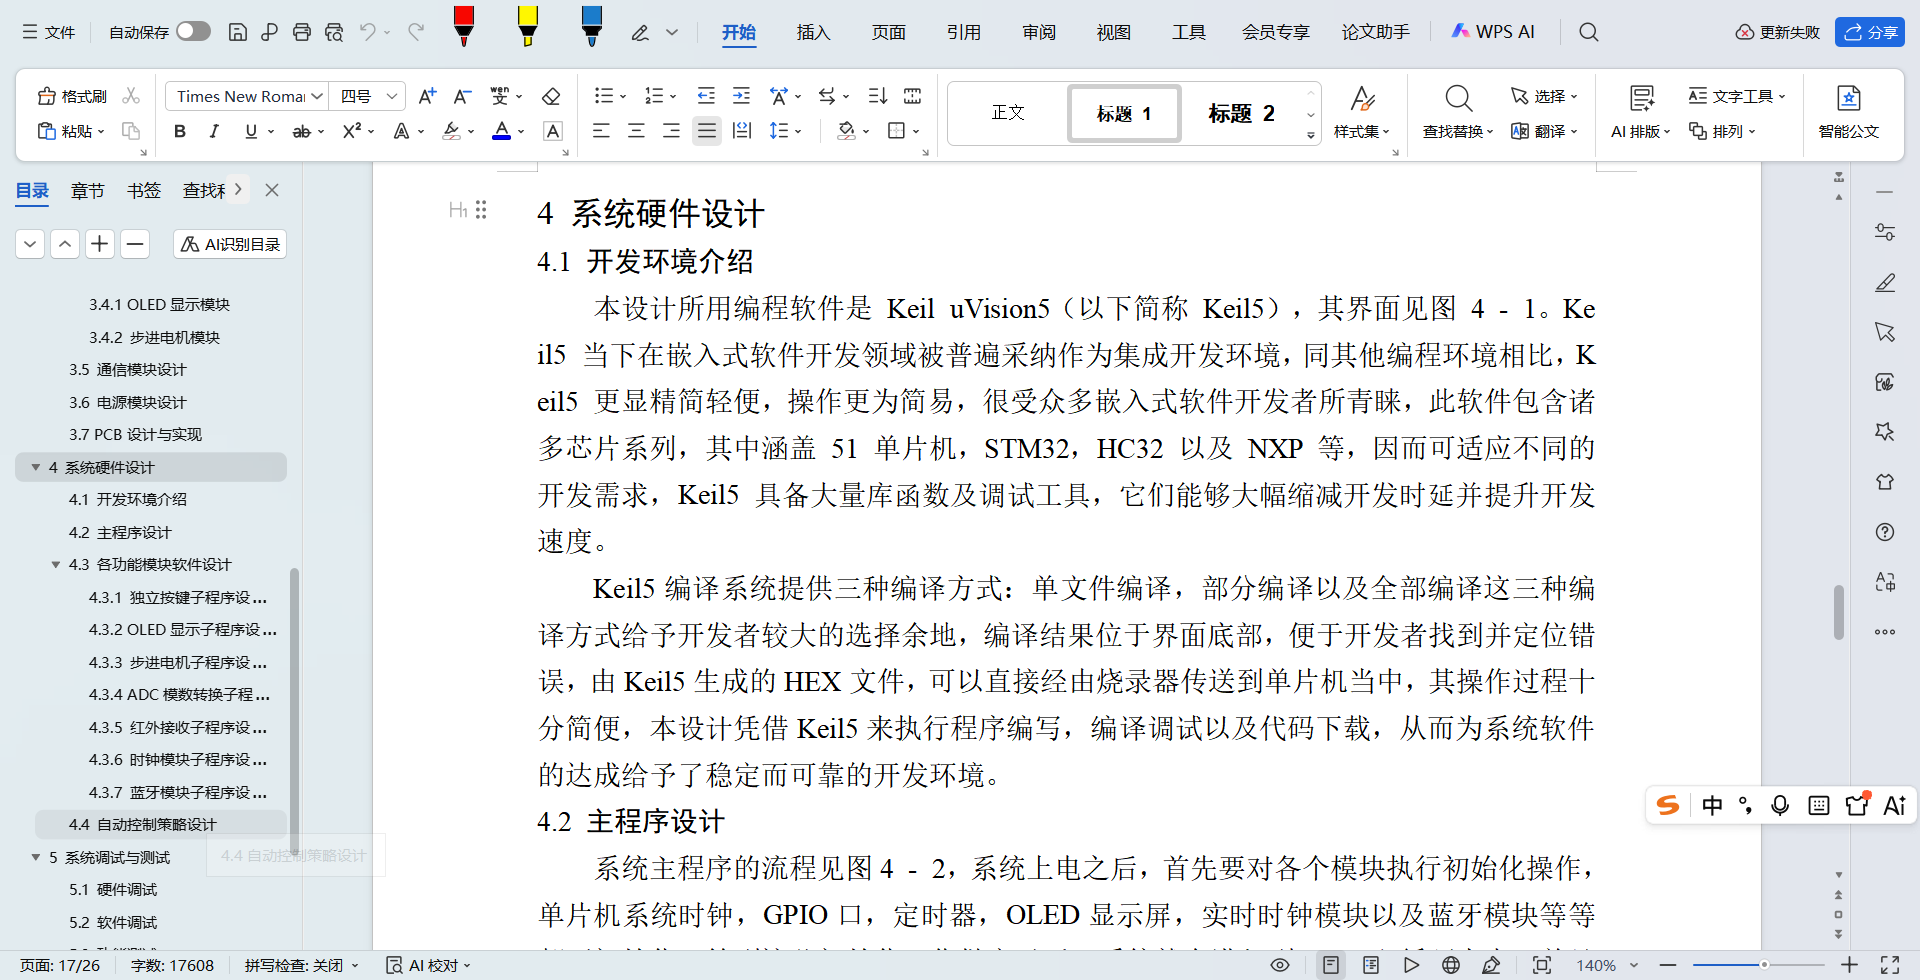Click the WPS AI button
The height and width of the screenshot is (980, 1920).
click(1492, 32)
